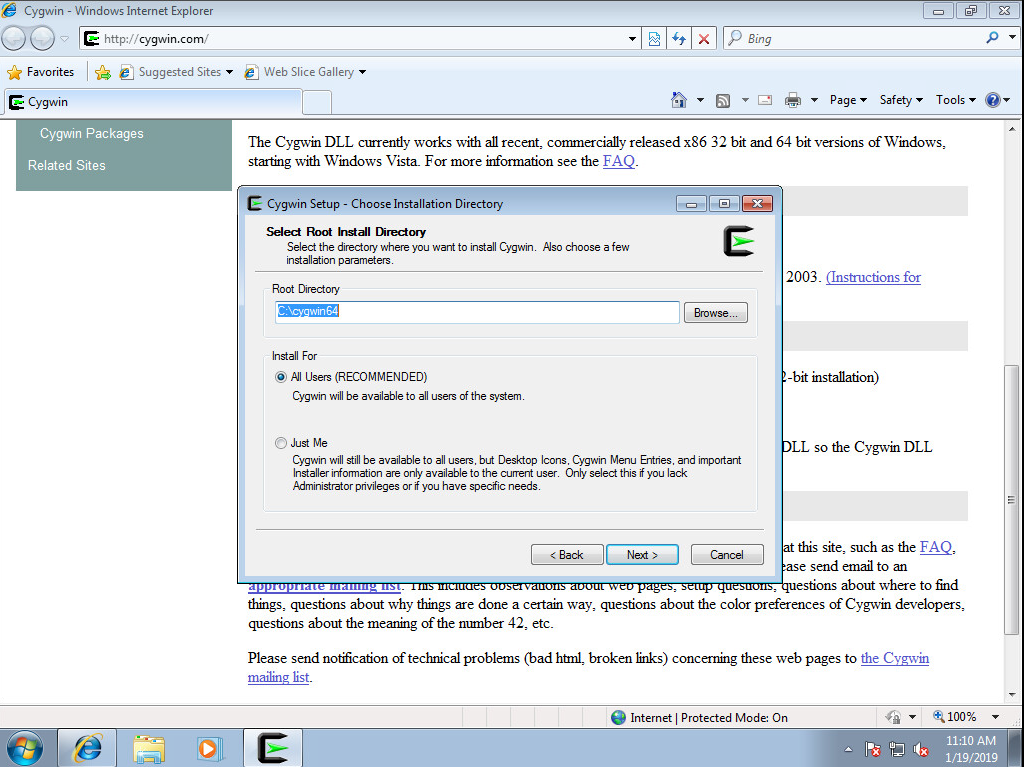Click the < Back button in setup

click(x=566, y=555)
